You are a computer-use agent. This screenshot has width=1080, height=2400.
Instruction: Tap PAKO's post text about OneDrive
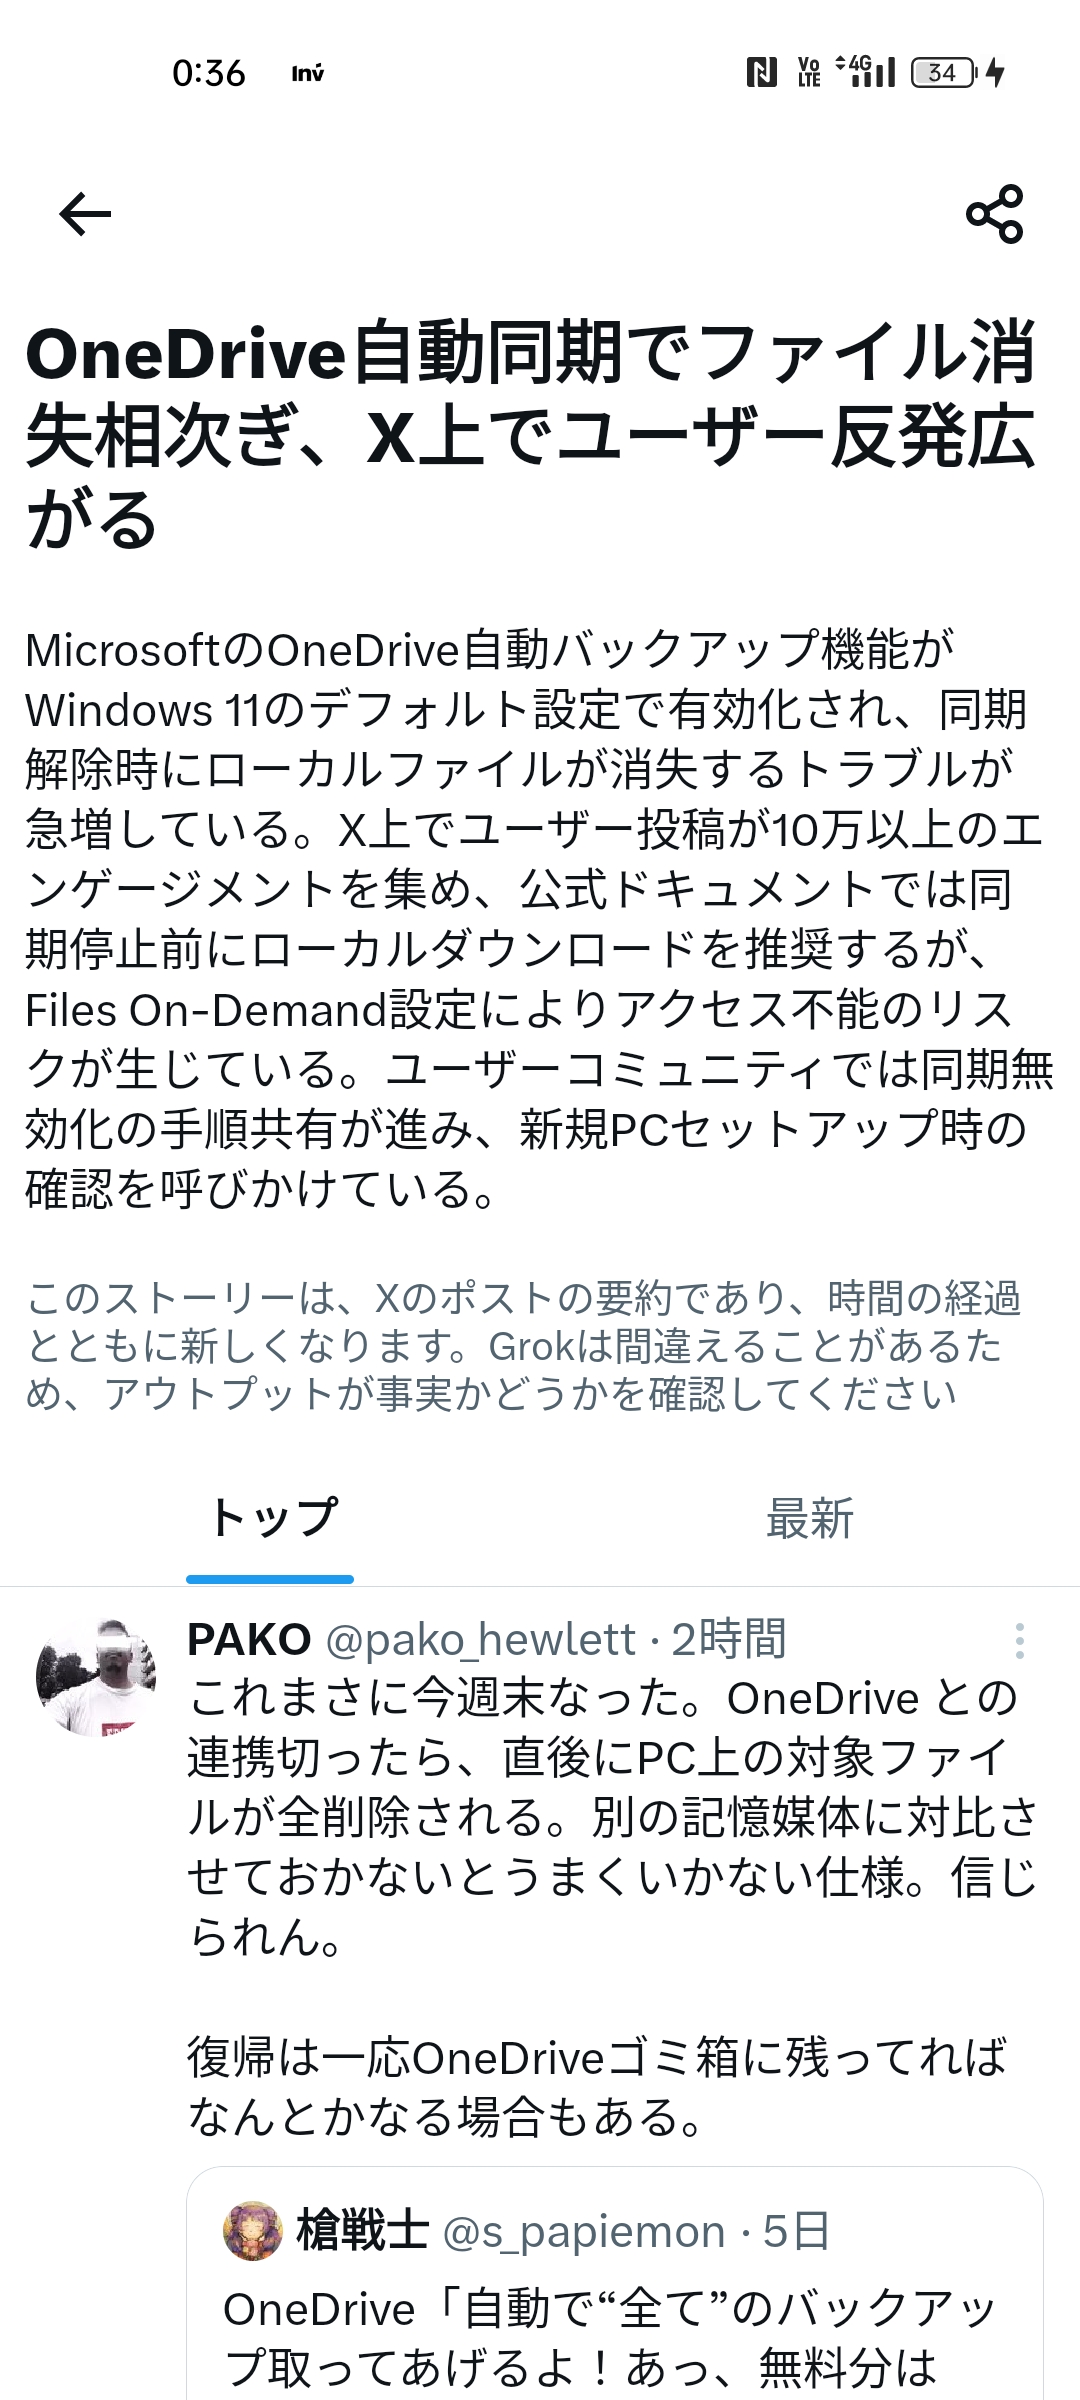612,1818
